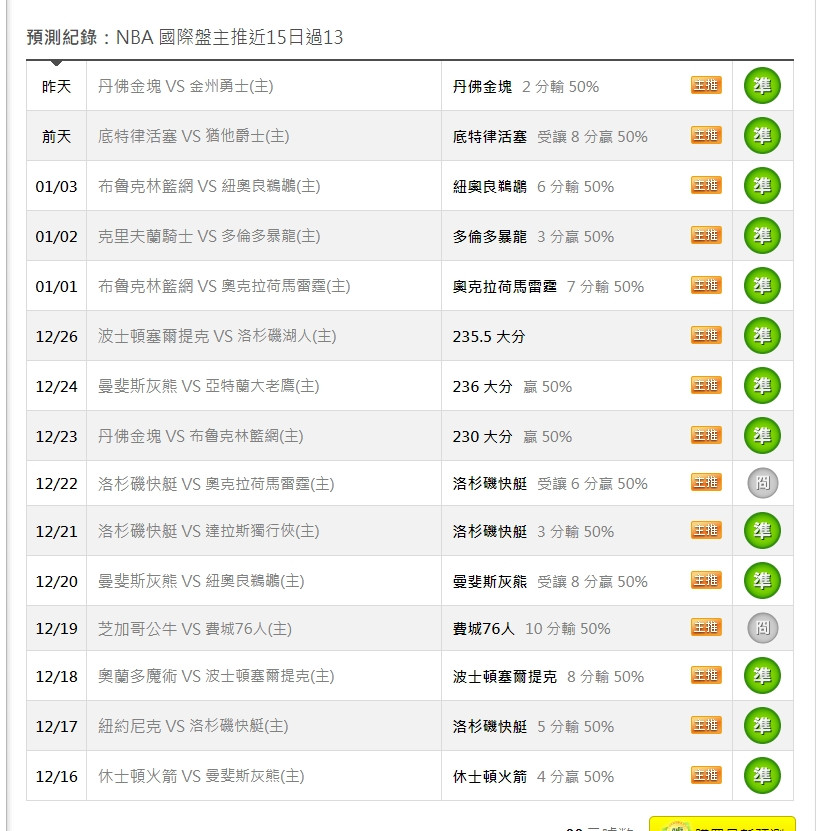Click the green 準 result icon for 12/16
The width and height of the screenshot is (838, 831).
click(x=762, y=775)
